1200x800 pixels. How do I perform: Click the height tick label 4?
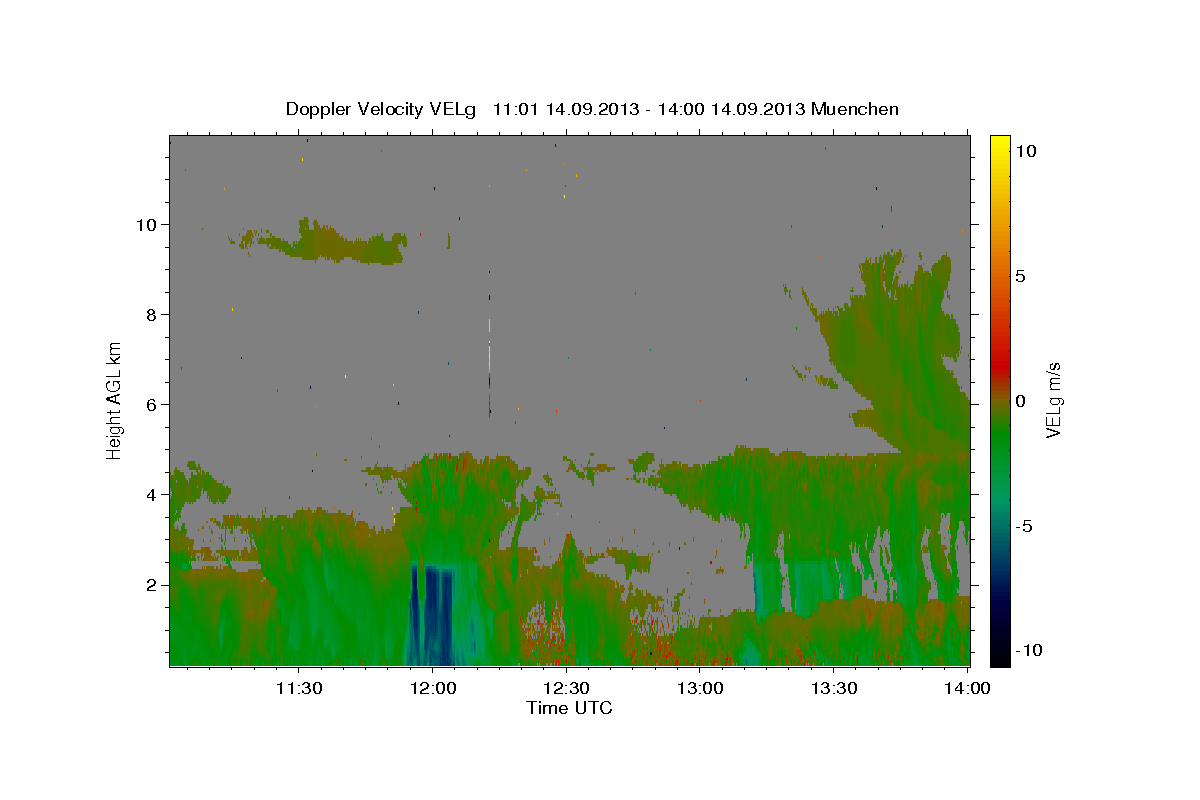point(149,494)
